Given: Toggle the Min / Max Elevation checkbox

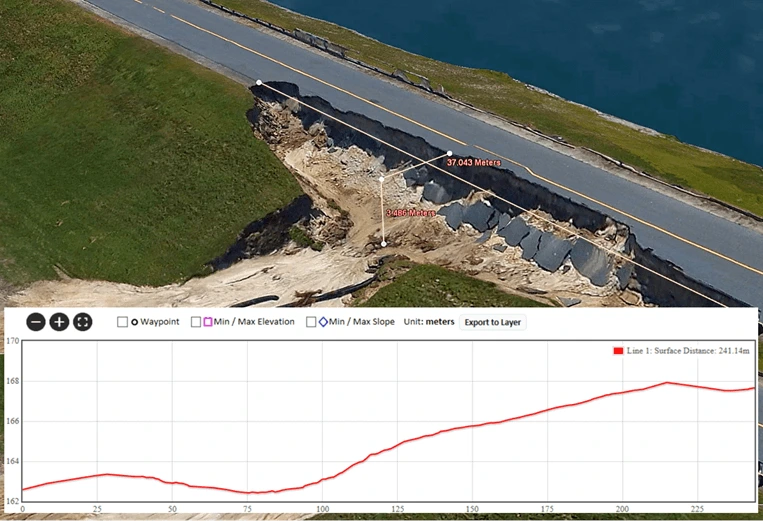Looking at the screenshot, I should point(196,322).
